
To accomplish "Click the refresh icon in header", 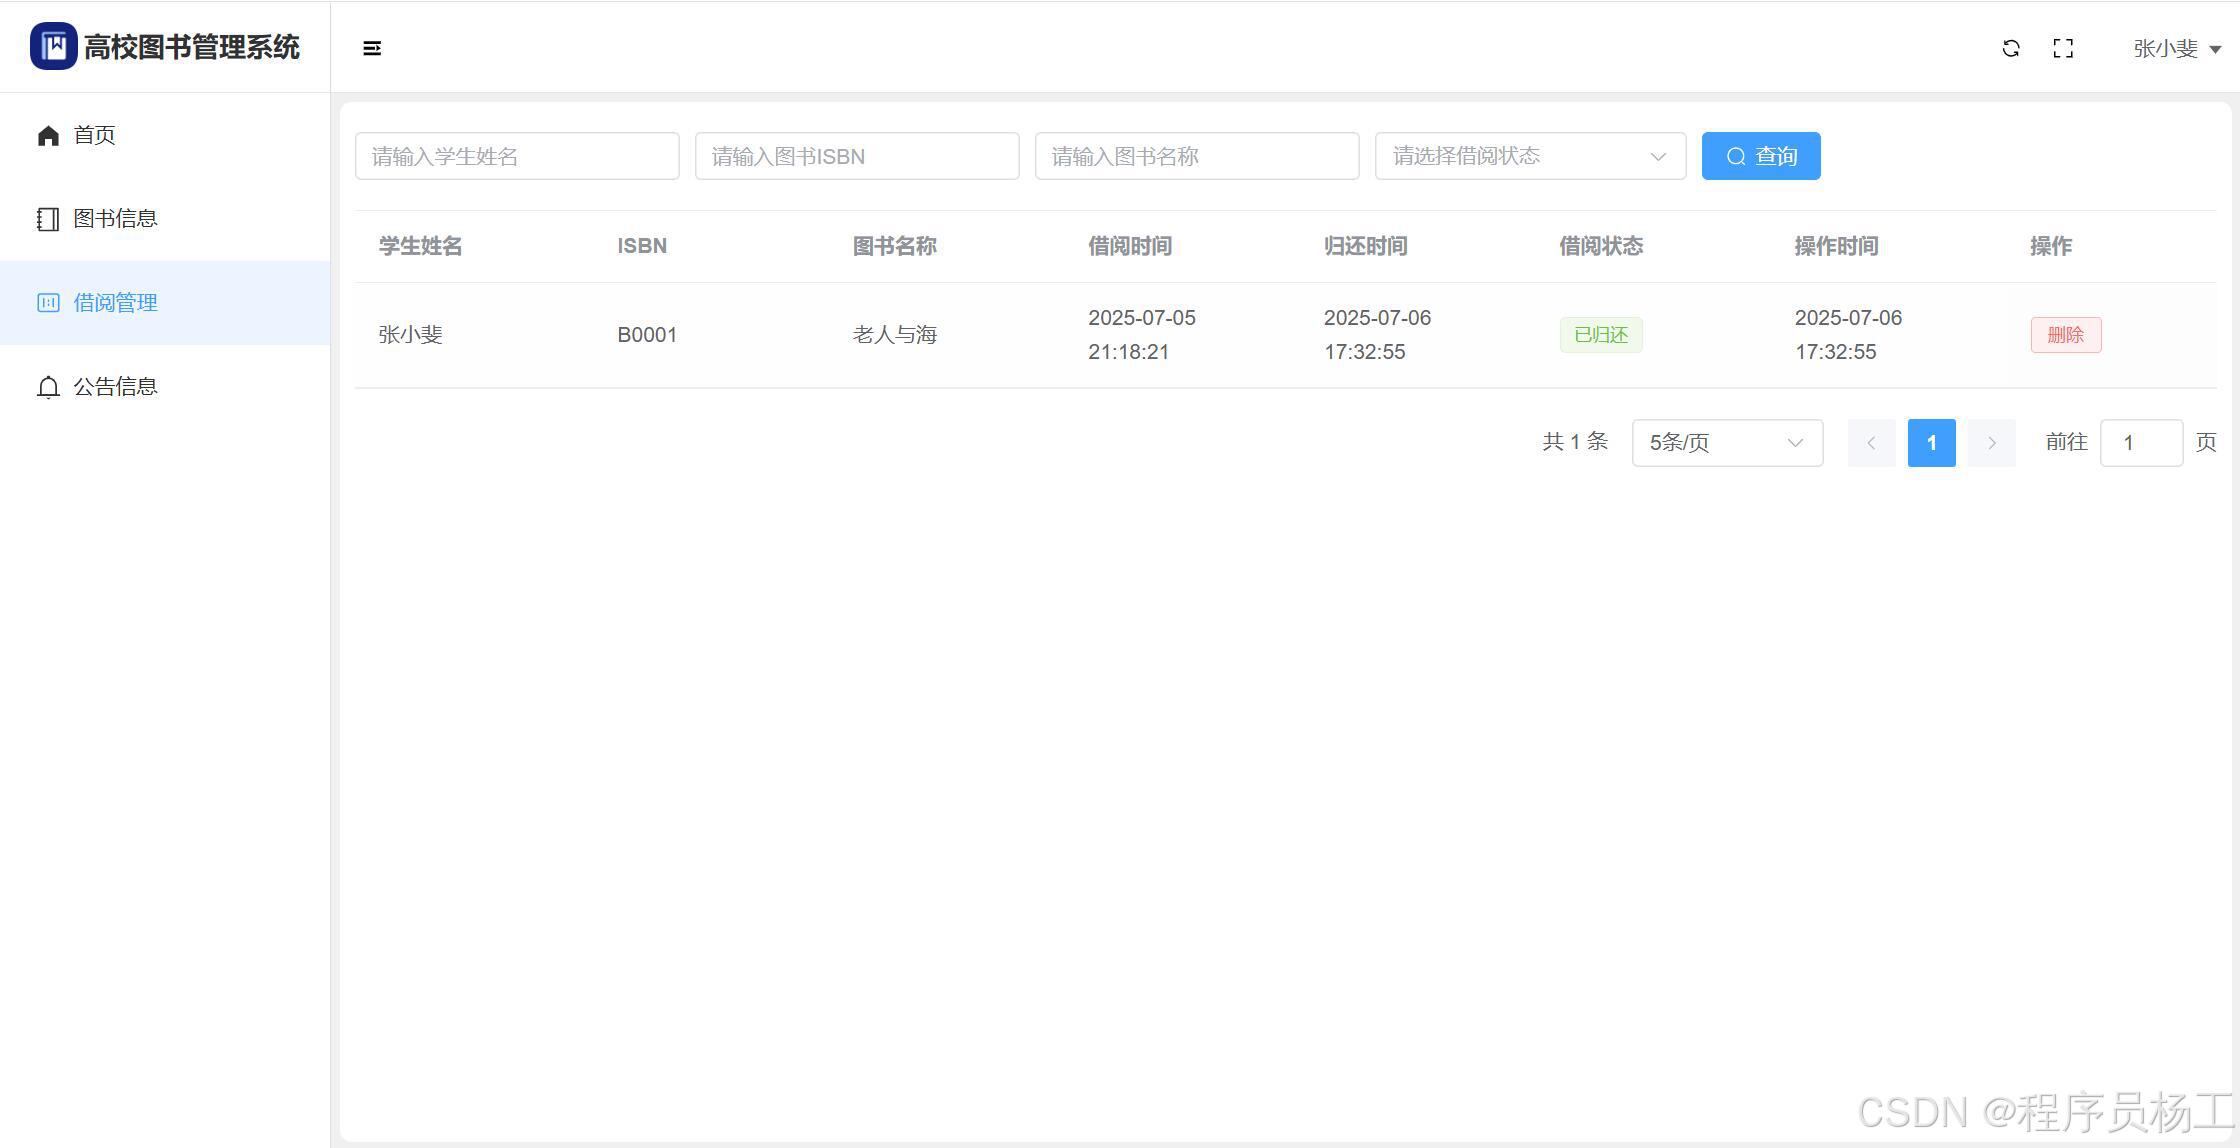I will click(x=2011, y=48).
